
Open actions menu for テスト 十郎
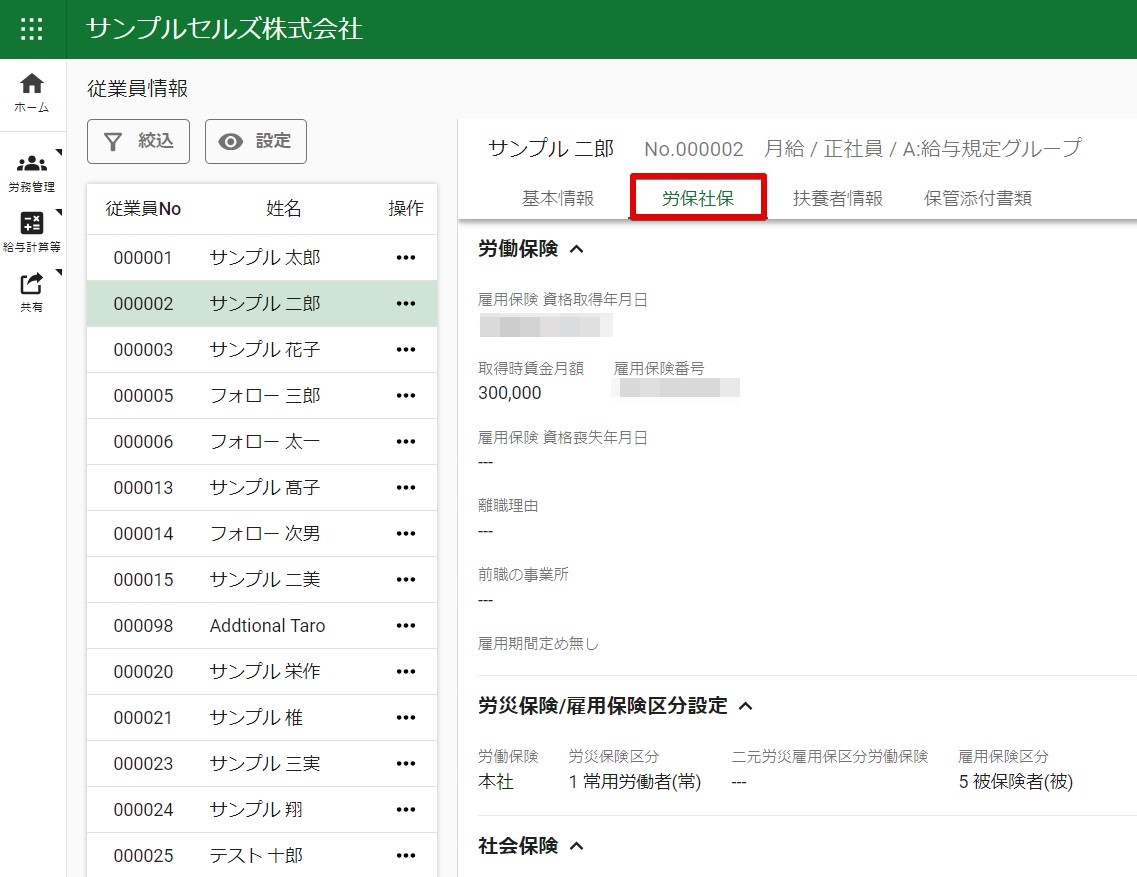click(406, 856)
